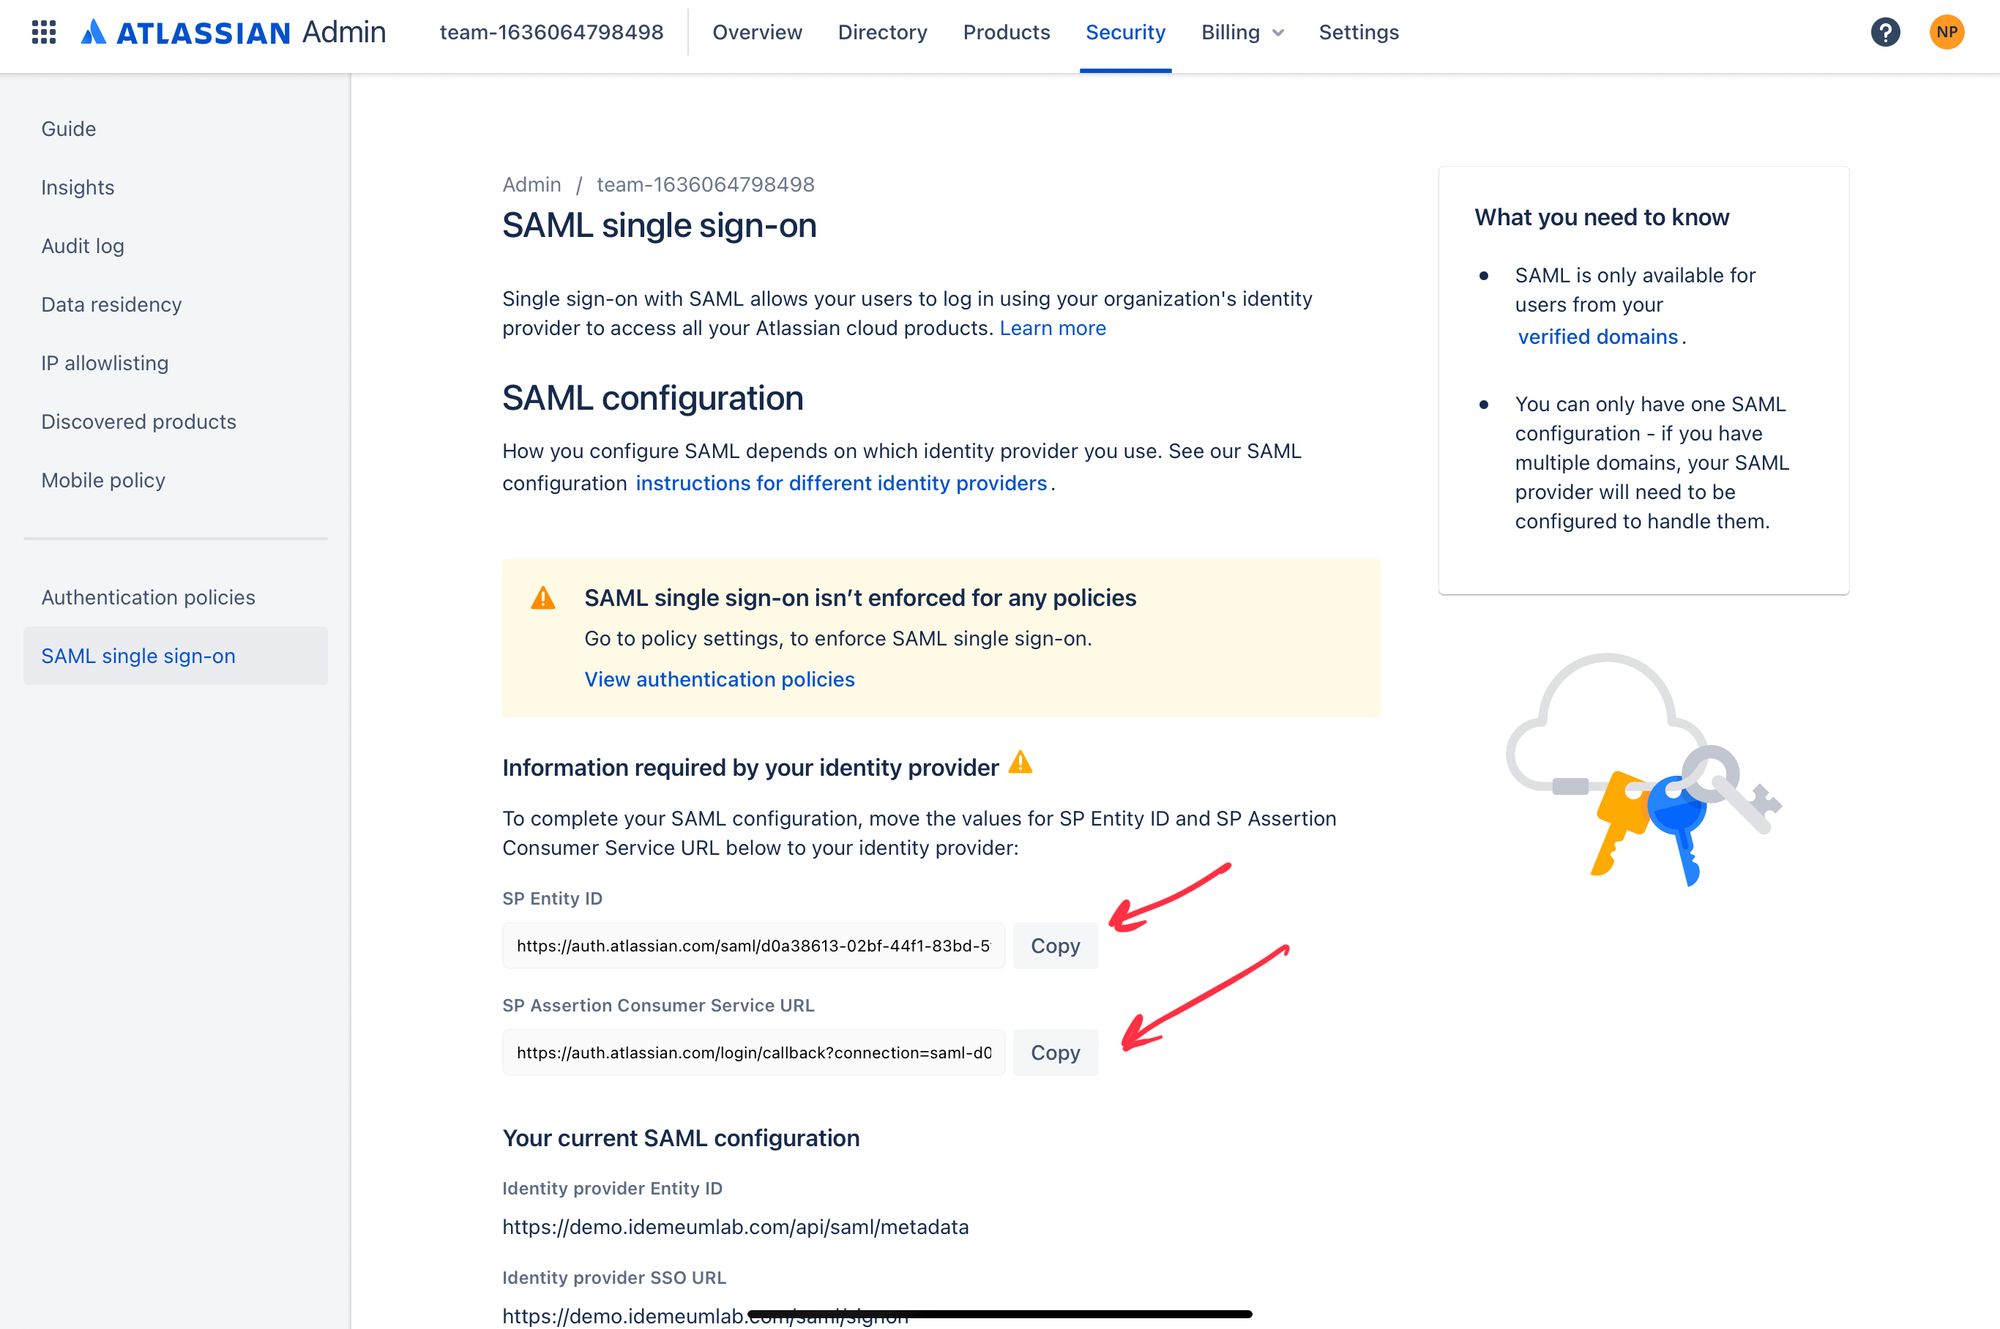The image size is (2000, 1329).
Task: Go to Mobile policy
Action: click(x=103, y=480)
